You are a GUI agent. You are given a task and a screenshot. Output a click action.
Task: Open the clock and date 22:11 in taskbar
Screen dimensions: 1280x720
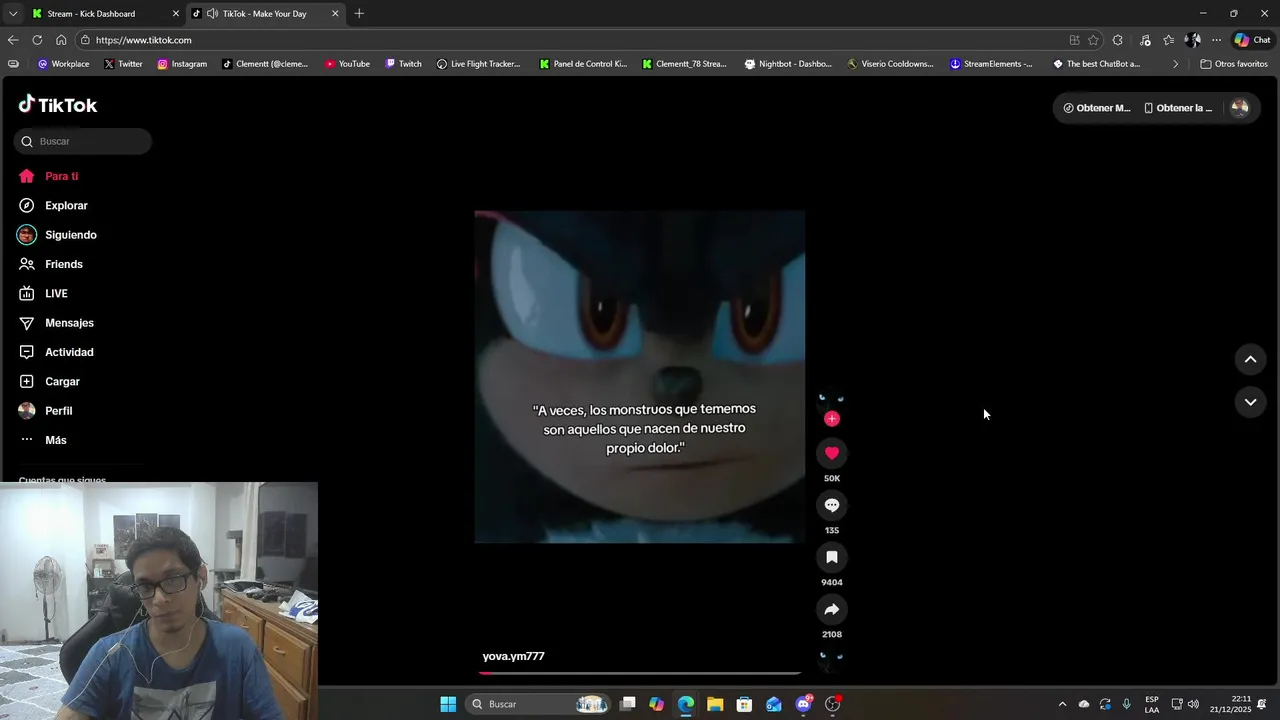1230,704
